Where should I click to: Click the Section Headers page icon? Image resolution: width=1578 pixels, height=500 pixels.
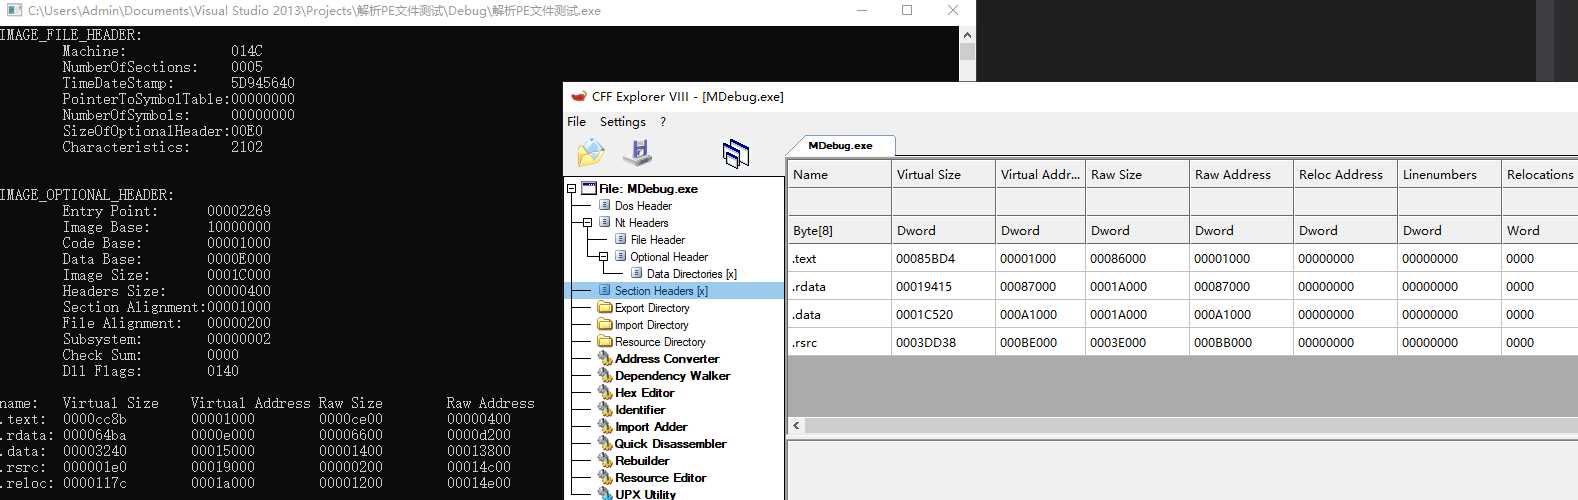pos(605,290)
